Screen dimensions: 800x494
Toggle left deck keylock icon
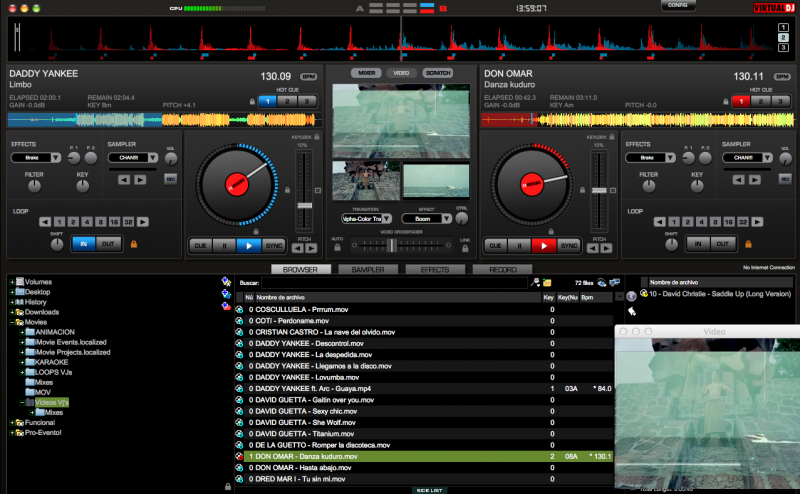(317, 137)
